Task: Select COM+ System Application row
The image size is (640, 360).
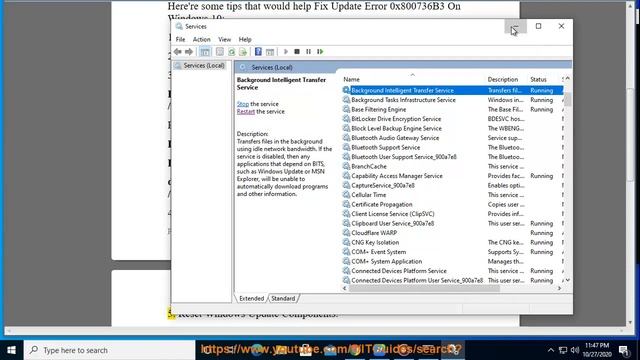Action: pos(453,261)
